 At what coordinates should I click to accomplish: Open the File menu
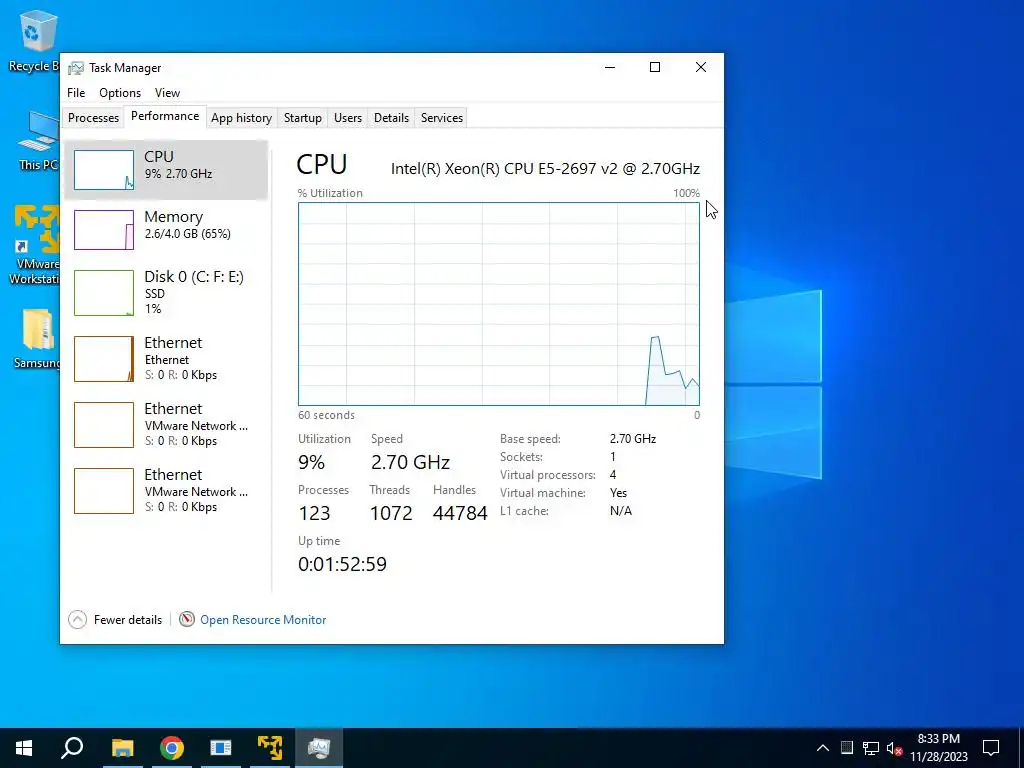[76, 93]
